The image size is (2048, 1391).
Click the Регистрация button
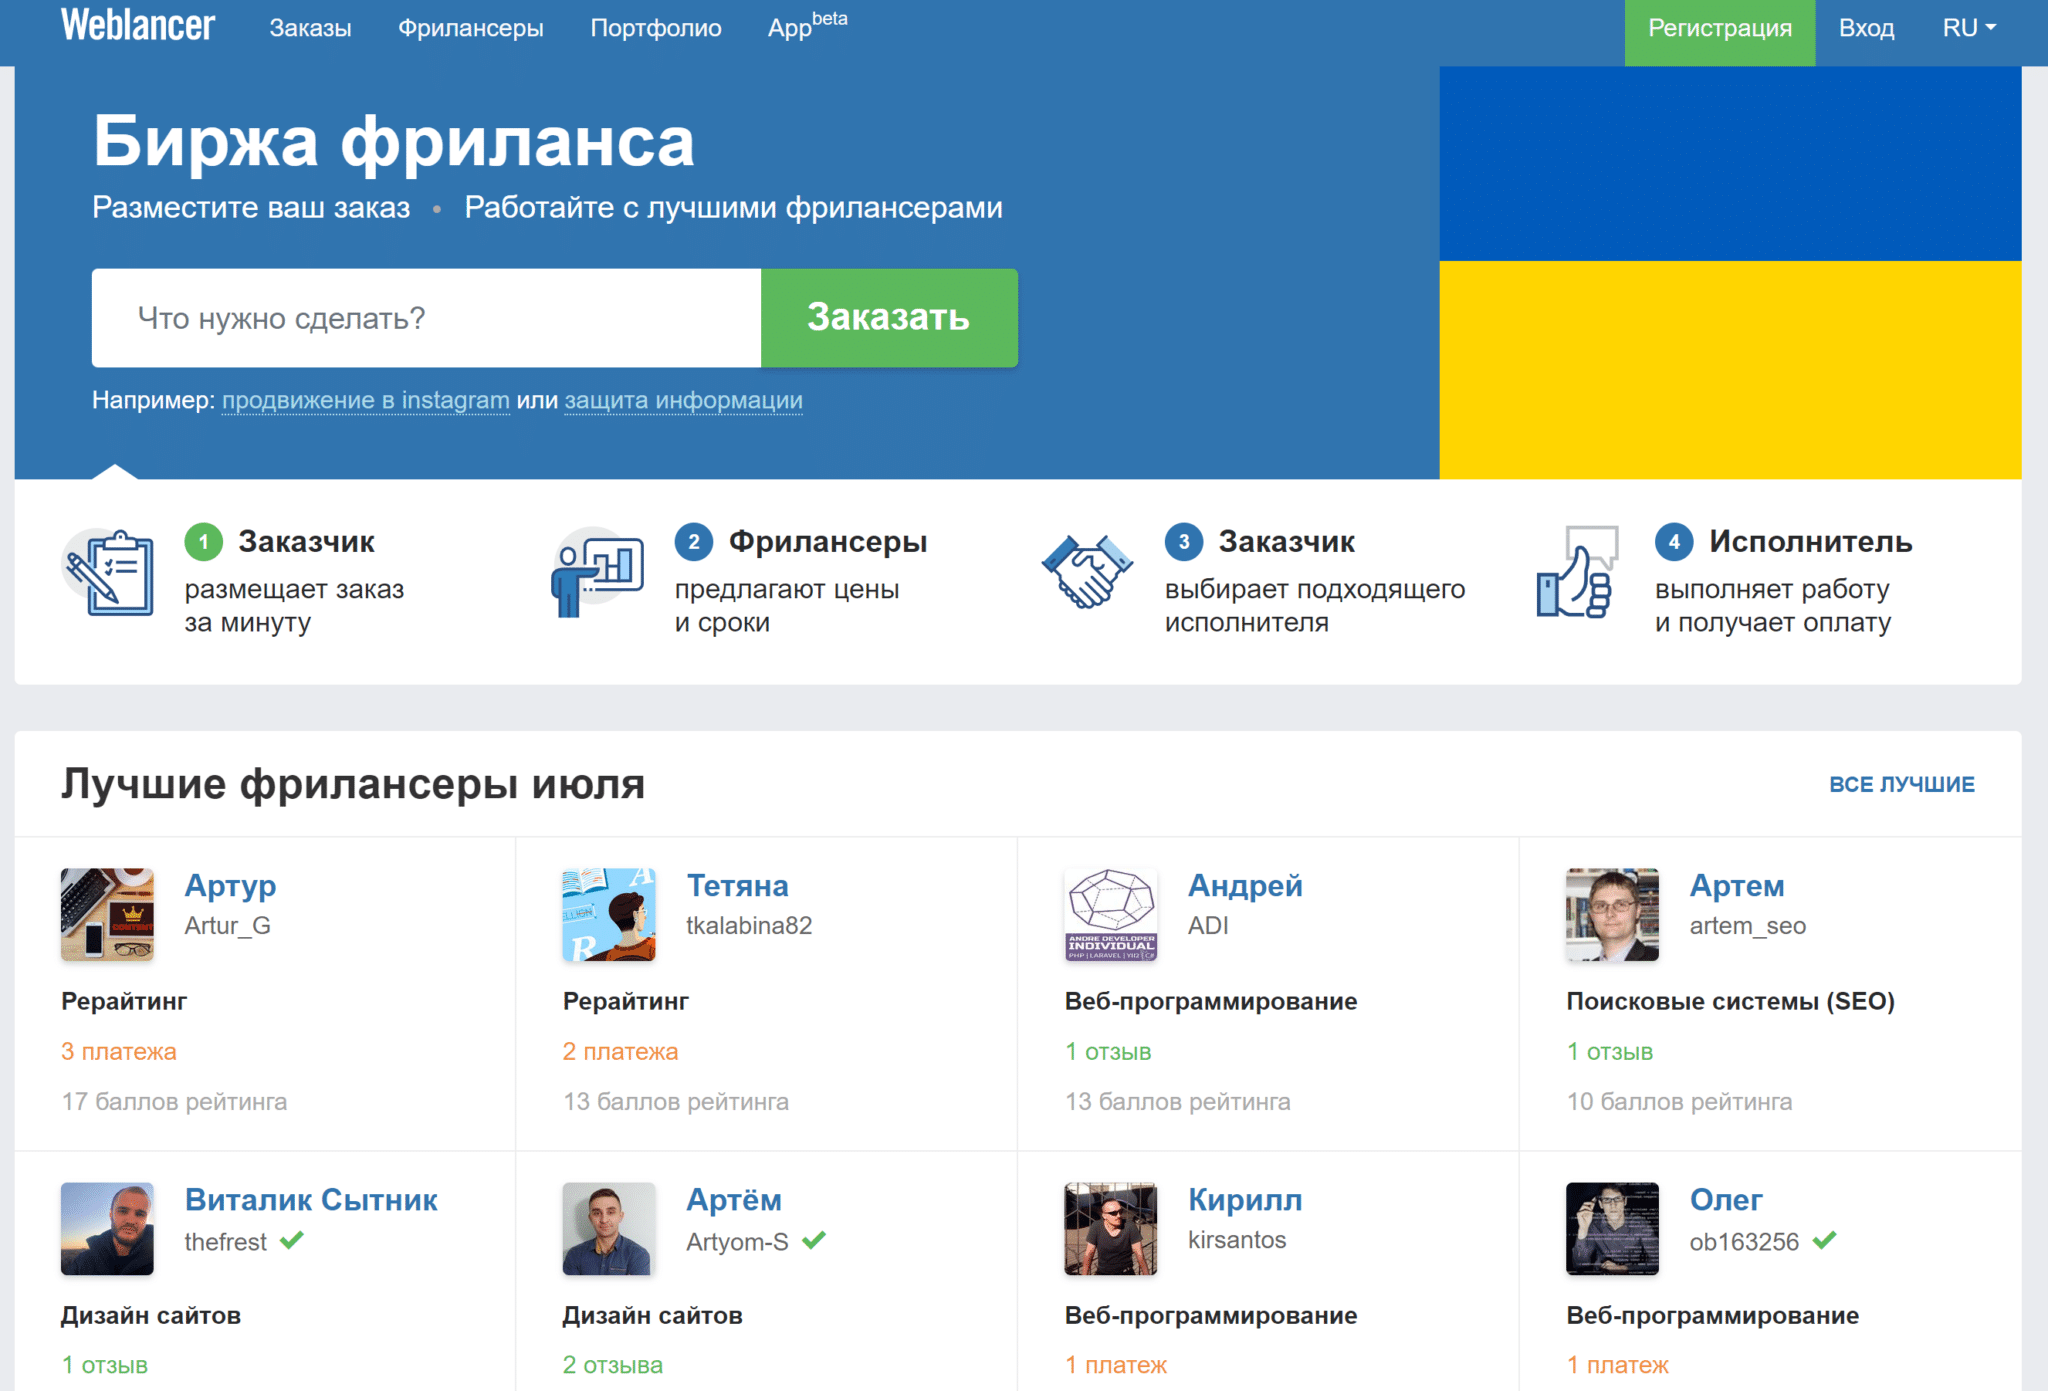[x=1719, y=30]
